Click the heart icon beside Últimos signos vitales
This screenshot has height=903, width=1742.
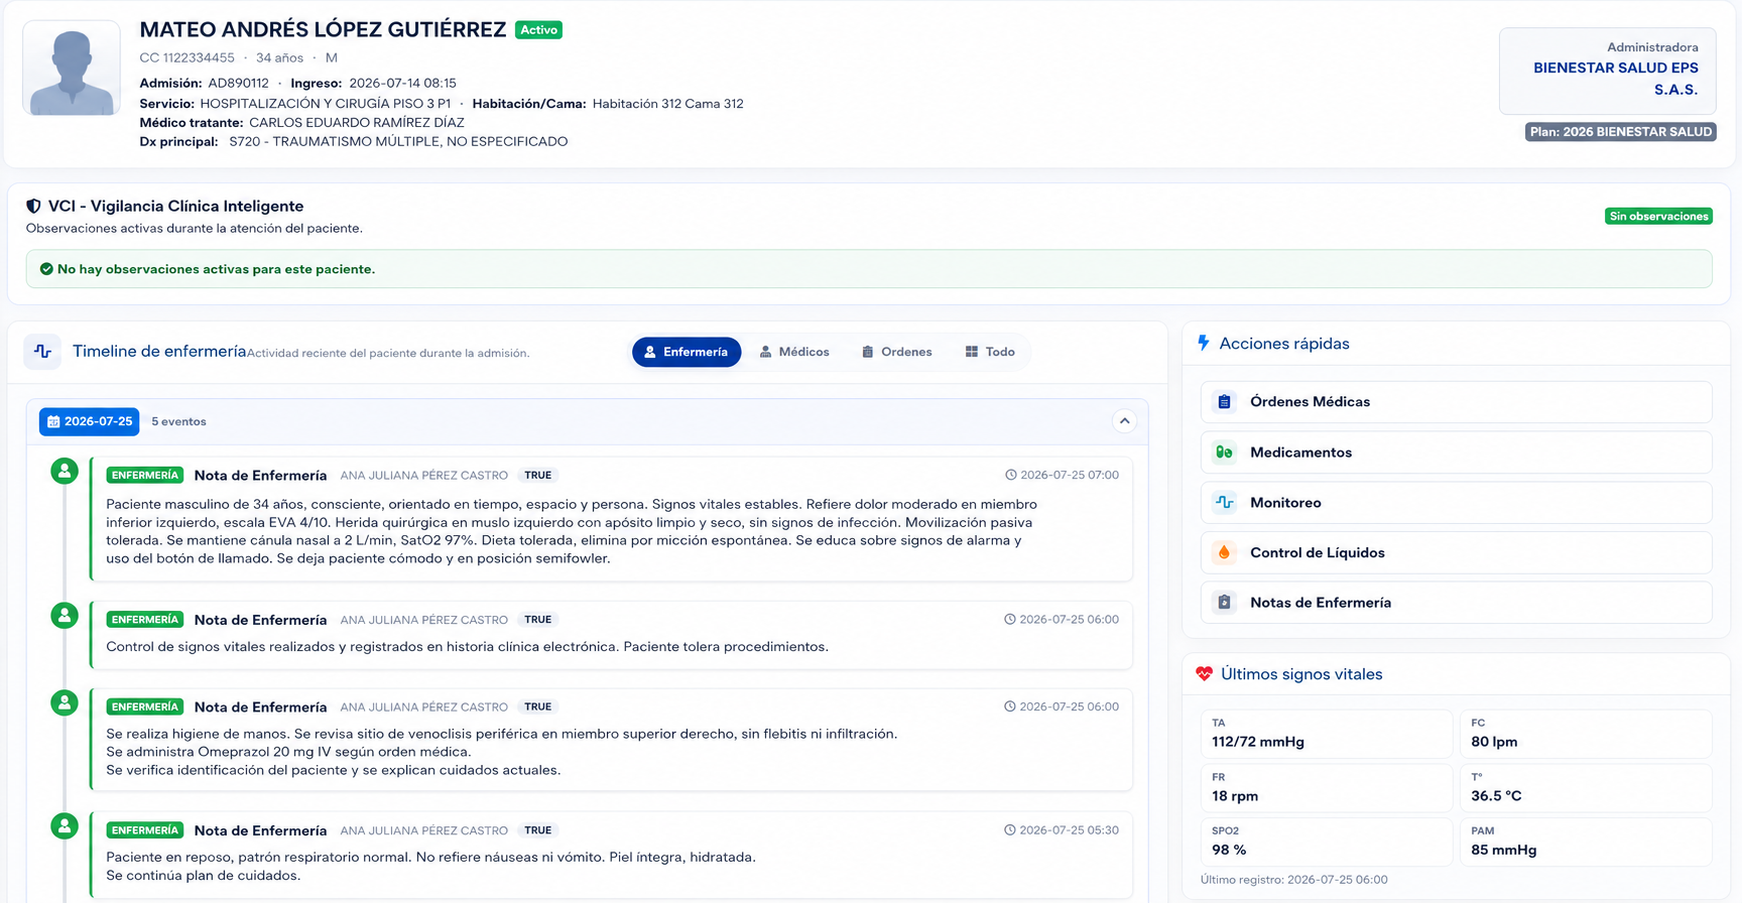coord(1204,674)
